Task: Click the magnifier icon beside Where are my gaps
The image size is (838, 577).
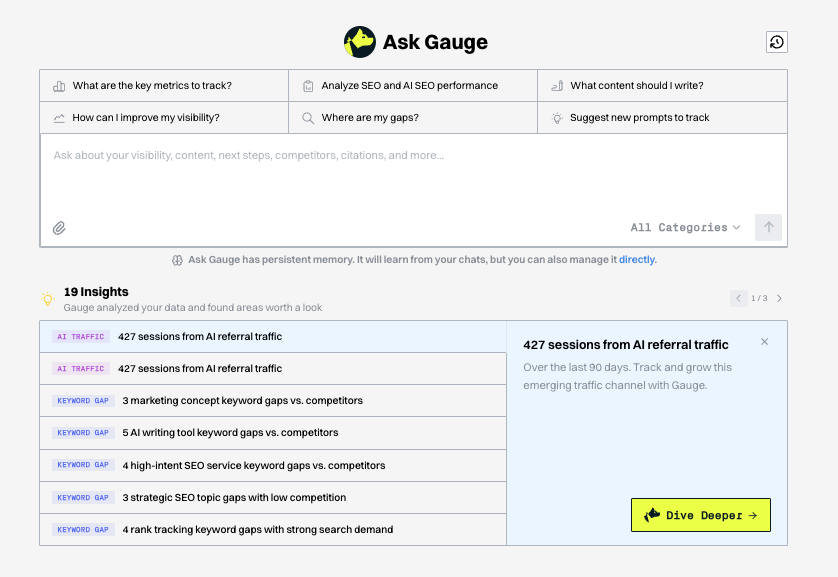Action: pos(308,118)
